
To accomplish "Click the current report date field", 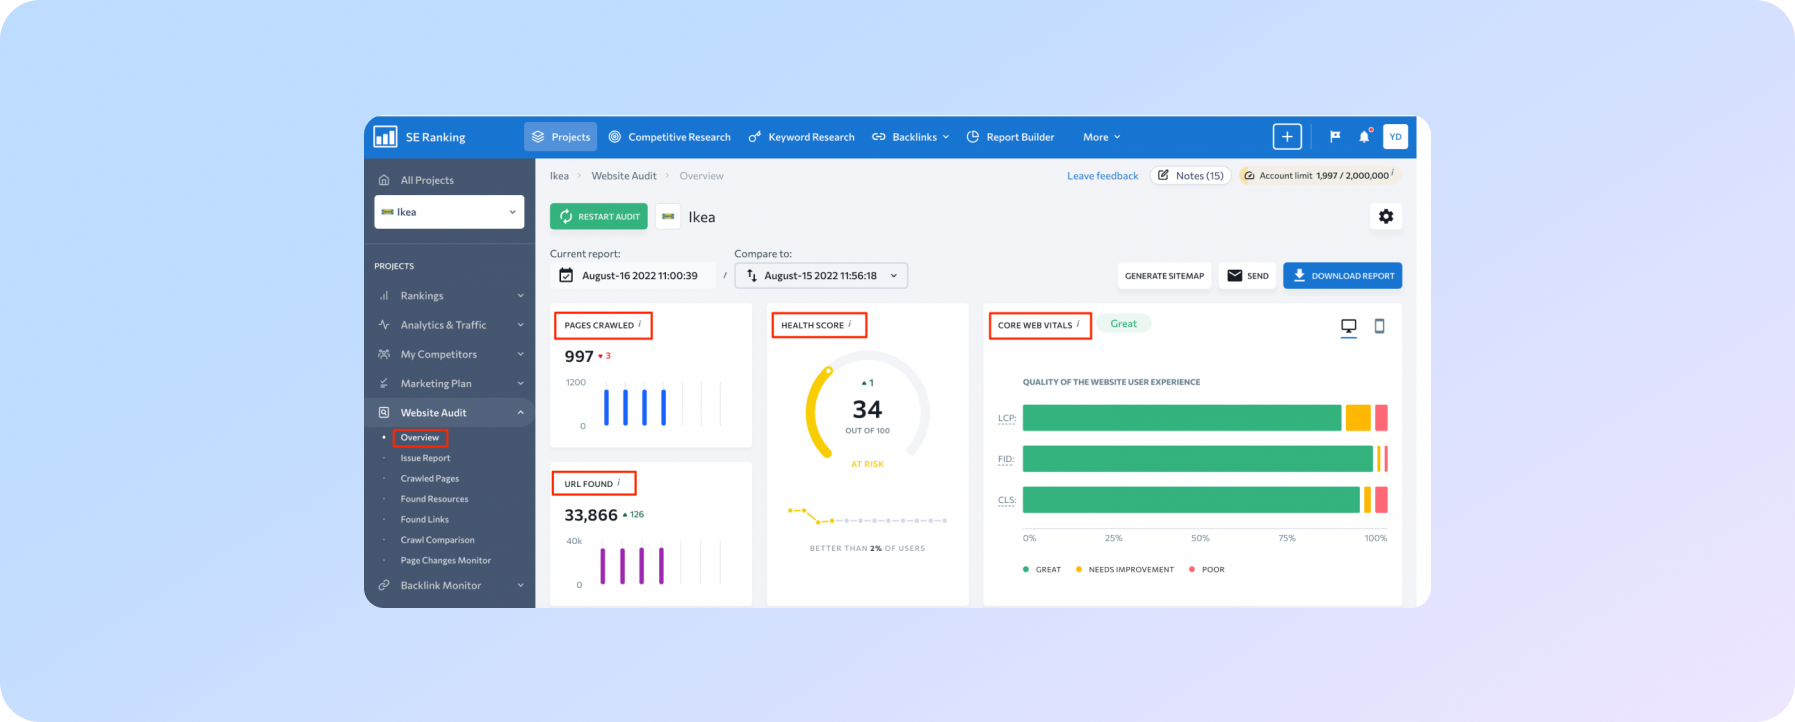I will [x=632, y=276].
